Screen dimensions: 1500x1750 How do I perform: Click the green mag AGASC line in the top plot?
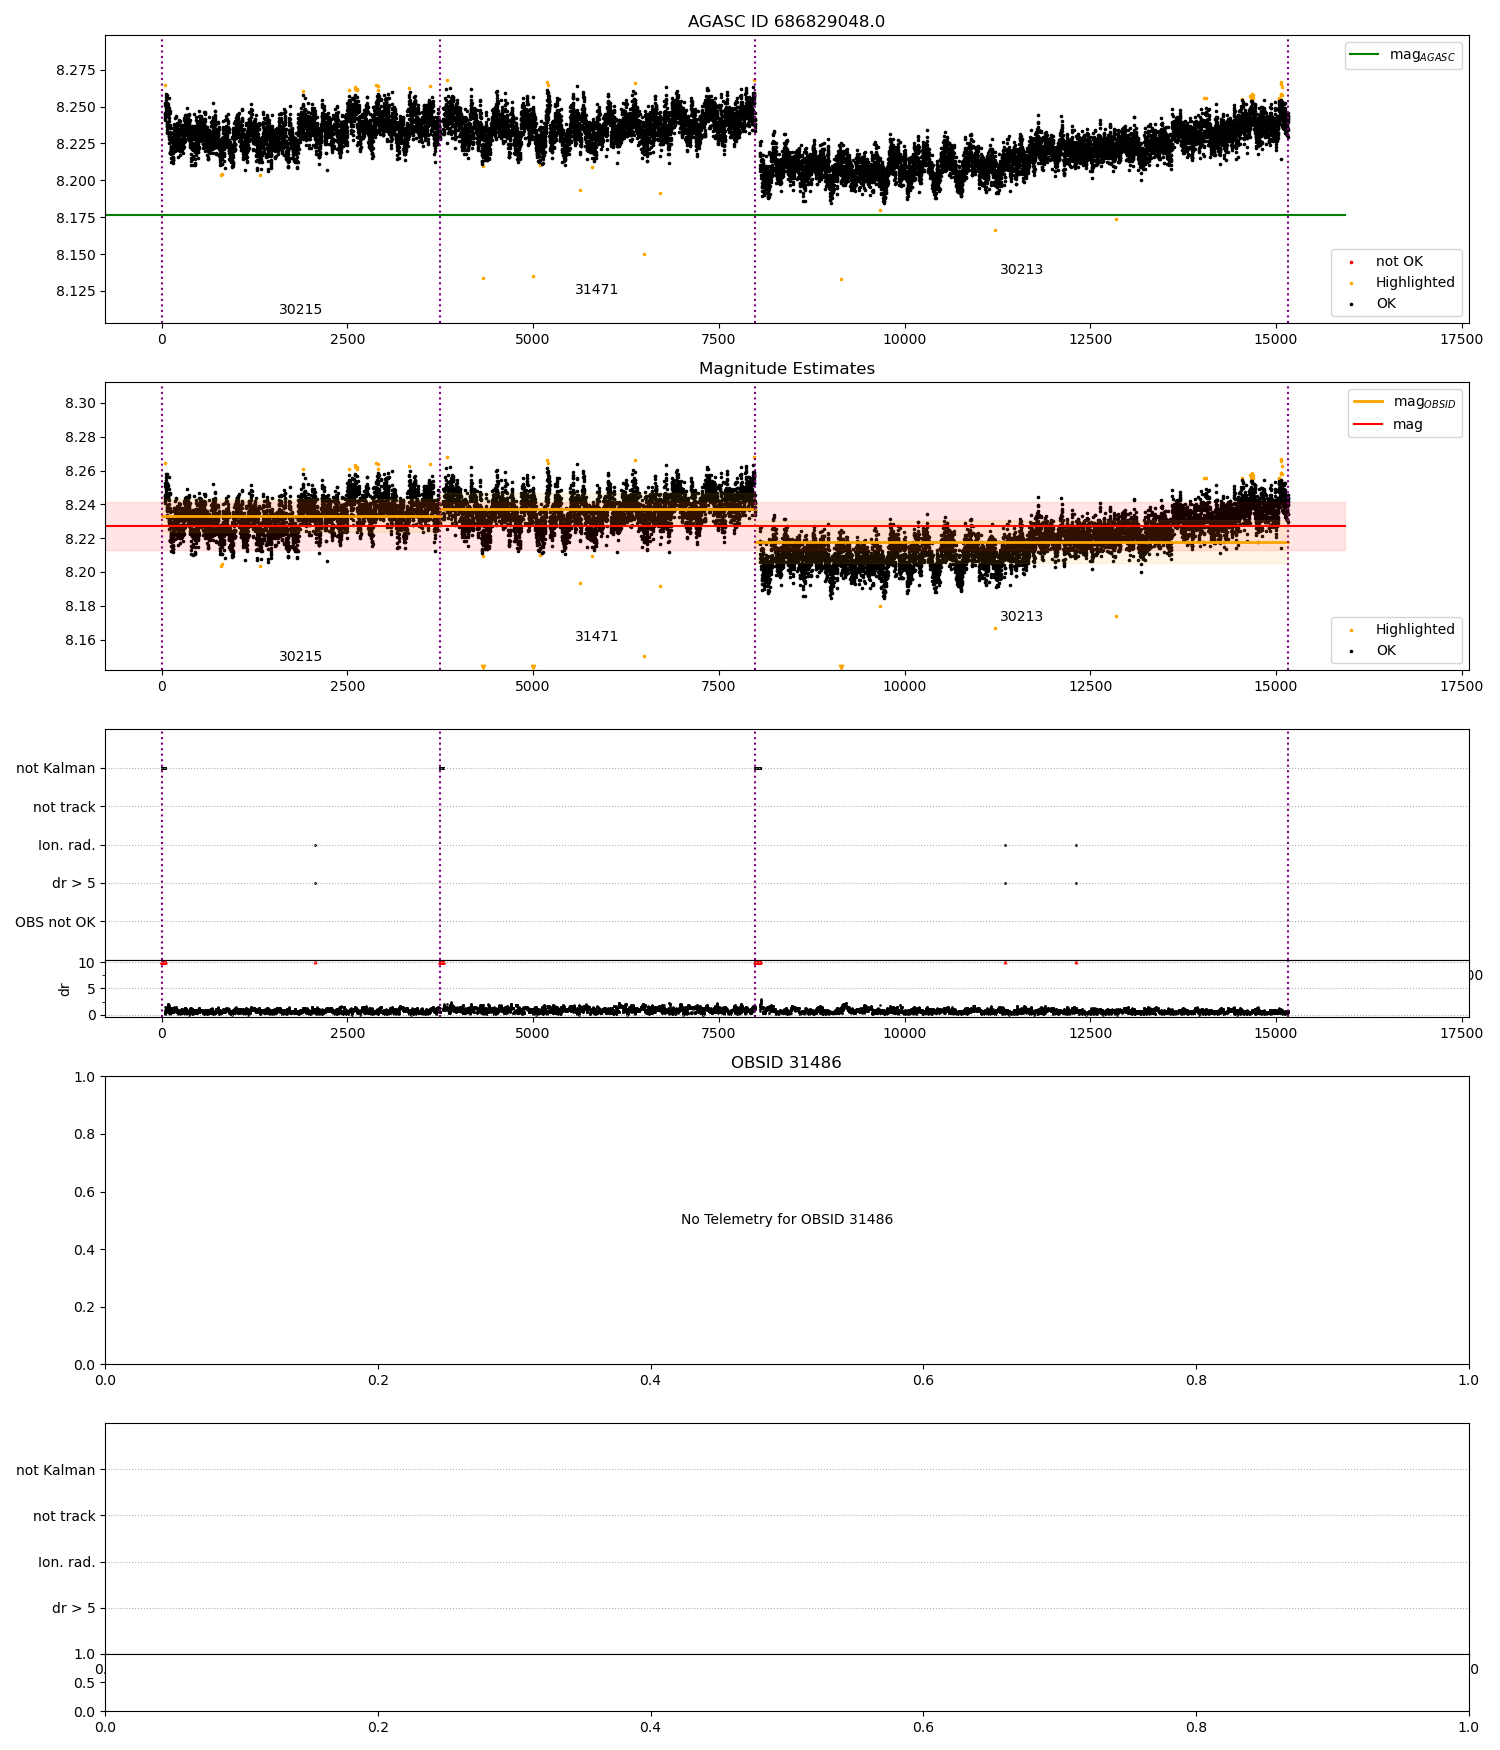pyautogui.click(x=725, y=215)
